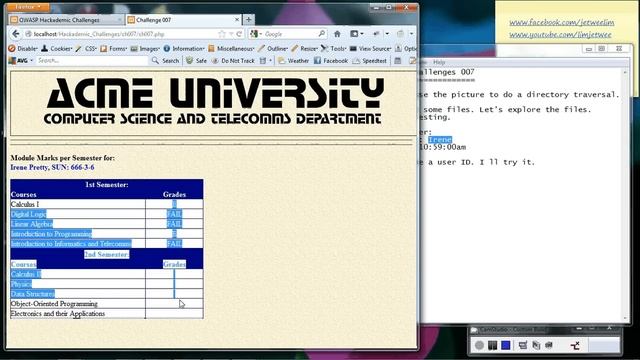Close the Challenge 007 tab

237,20
